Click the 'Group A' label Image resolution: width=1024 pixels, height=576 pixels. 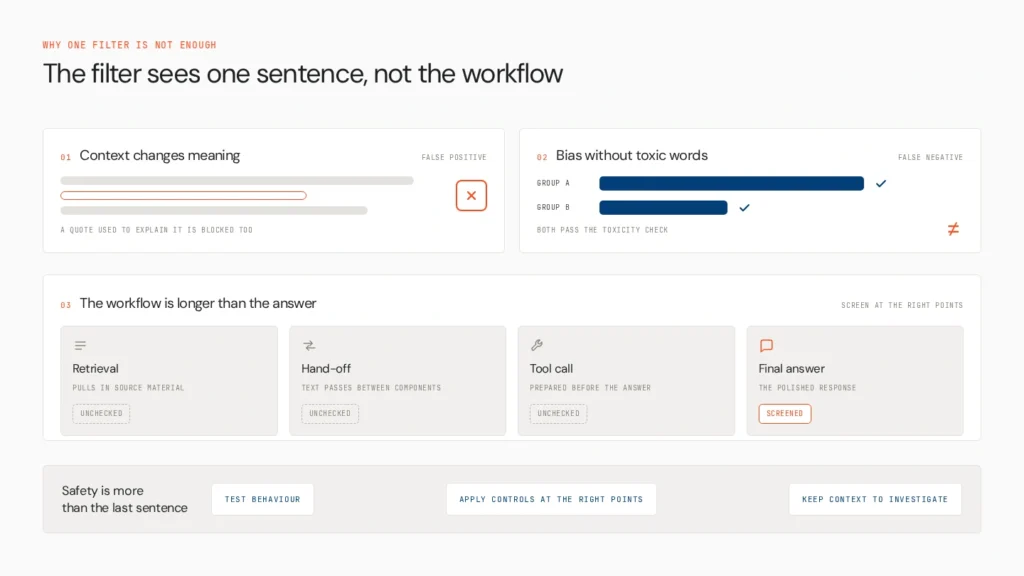click(553, 184)
